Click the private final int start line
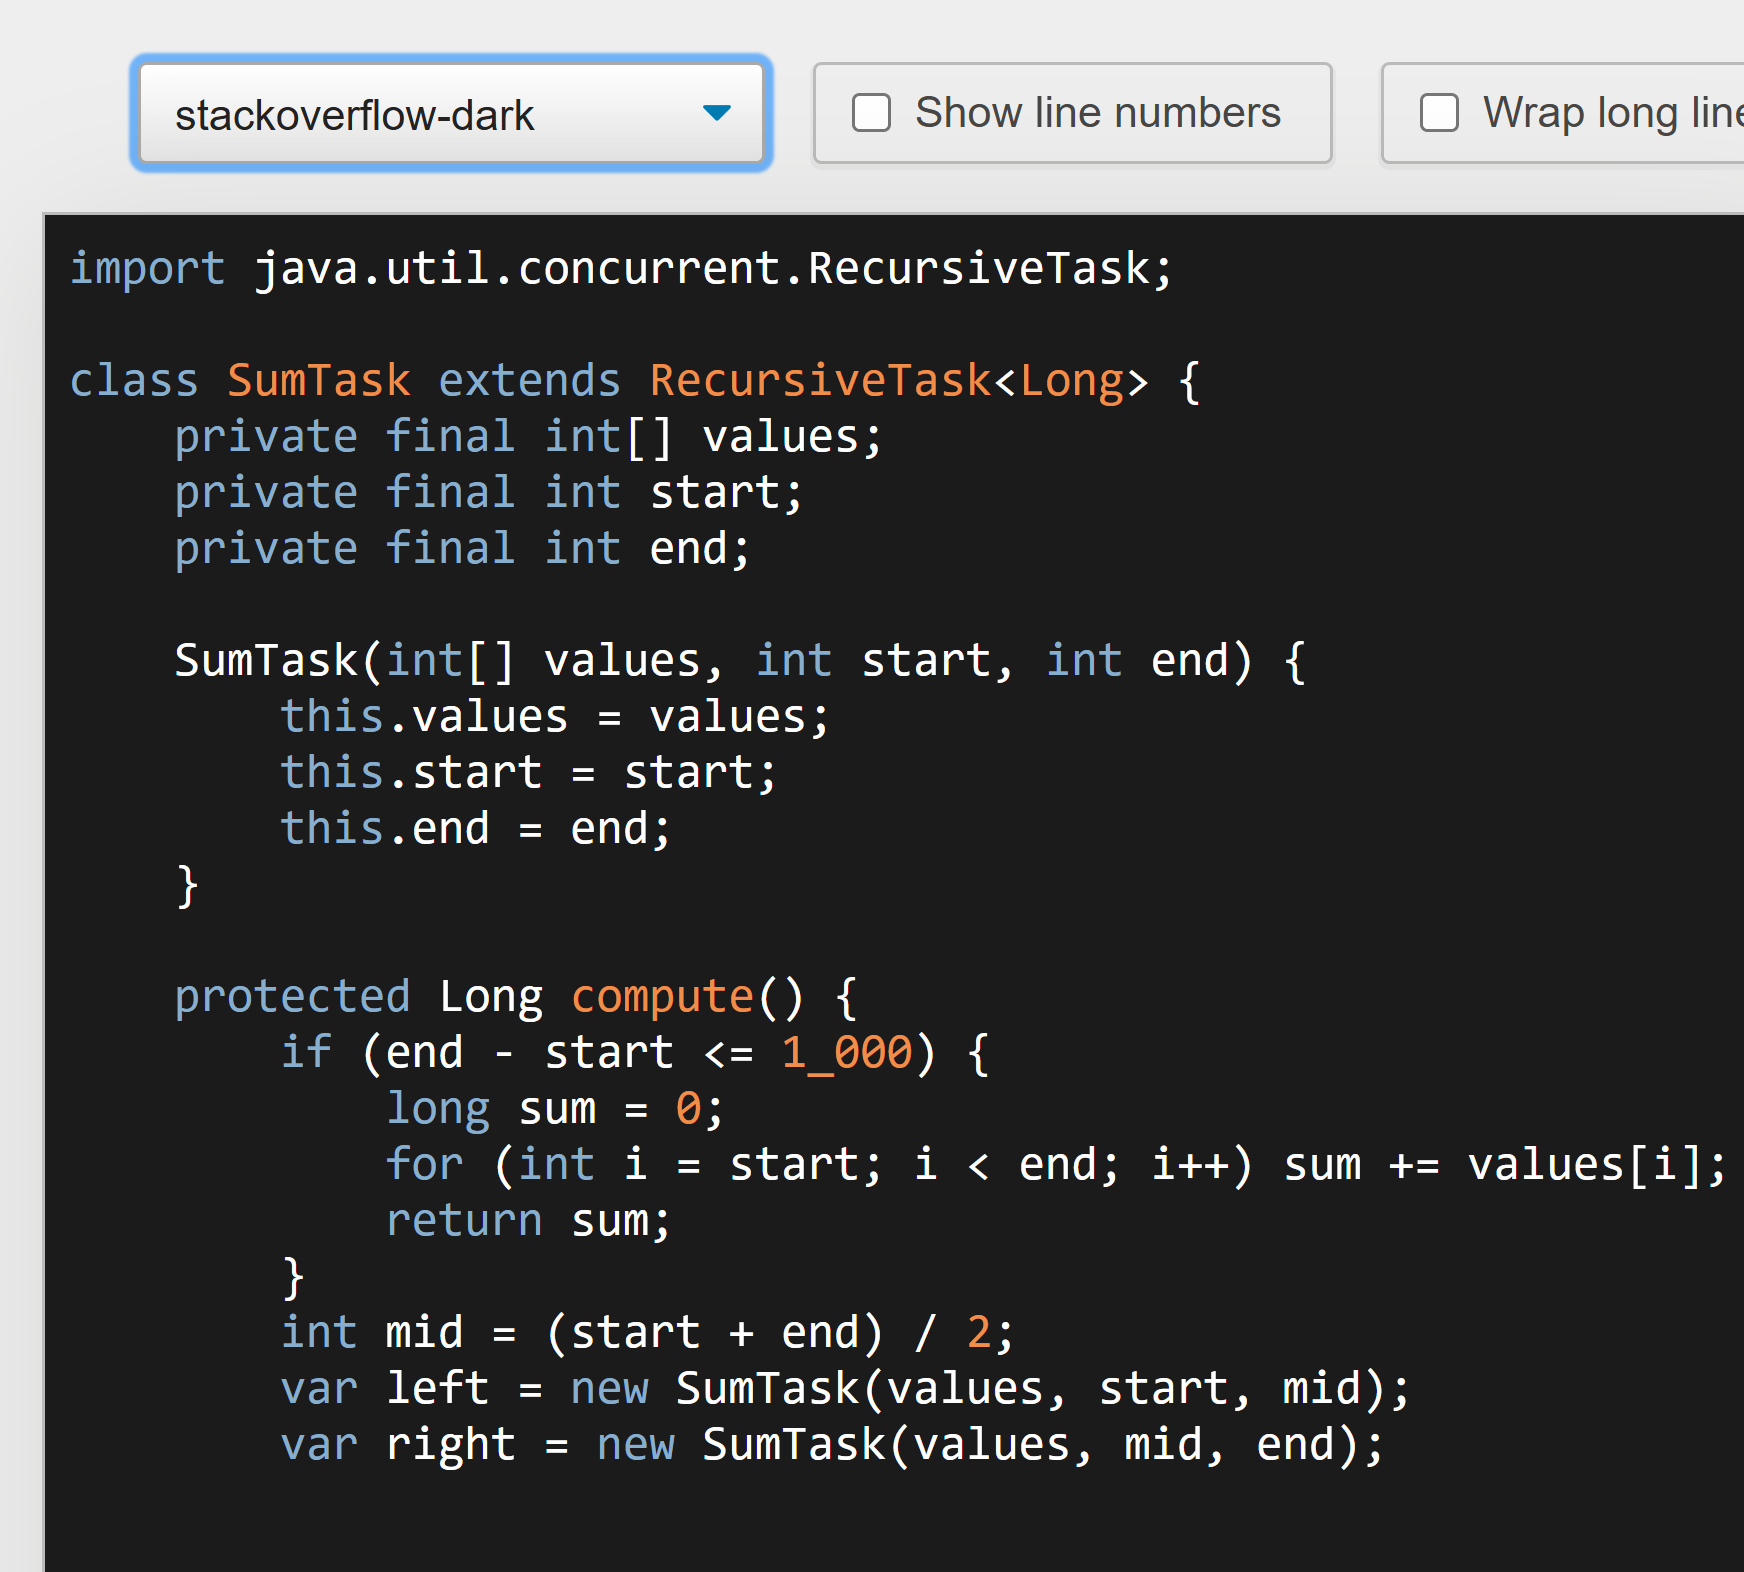 click(x=489, y=492)
